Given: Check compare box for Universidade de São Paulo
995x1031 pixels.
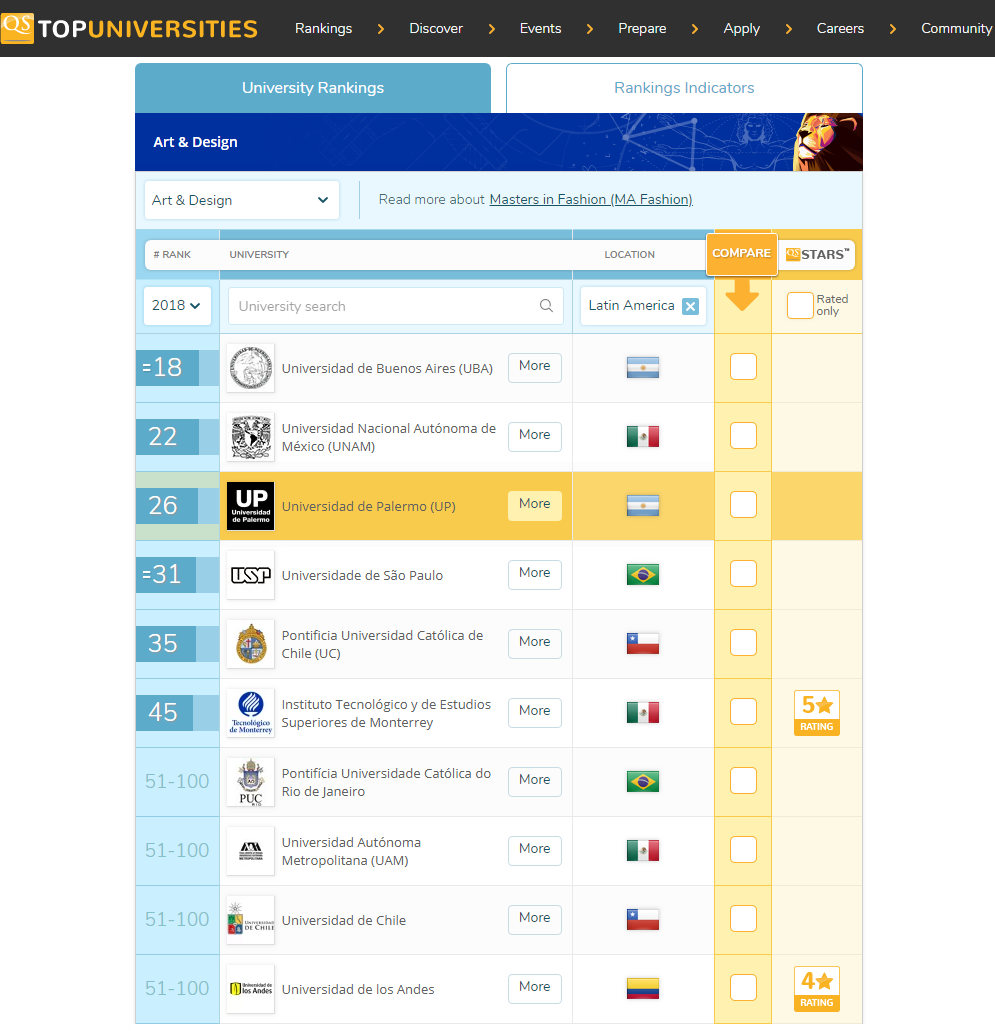Looking at the screenshot, I should [x=743, y=574].
